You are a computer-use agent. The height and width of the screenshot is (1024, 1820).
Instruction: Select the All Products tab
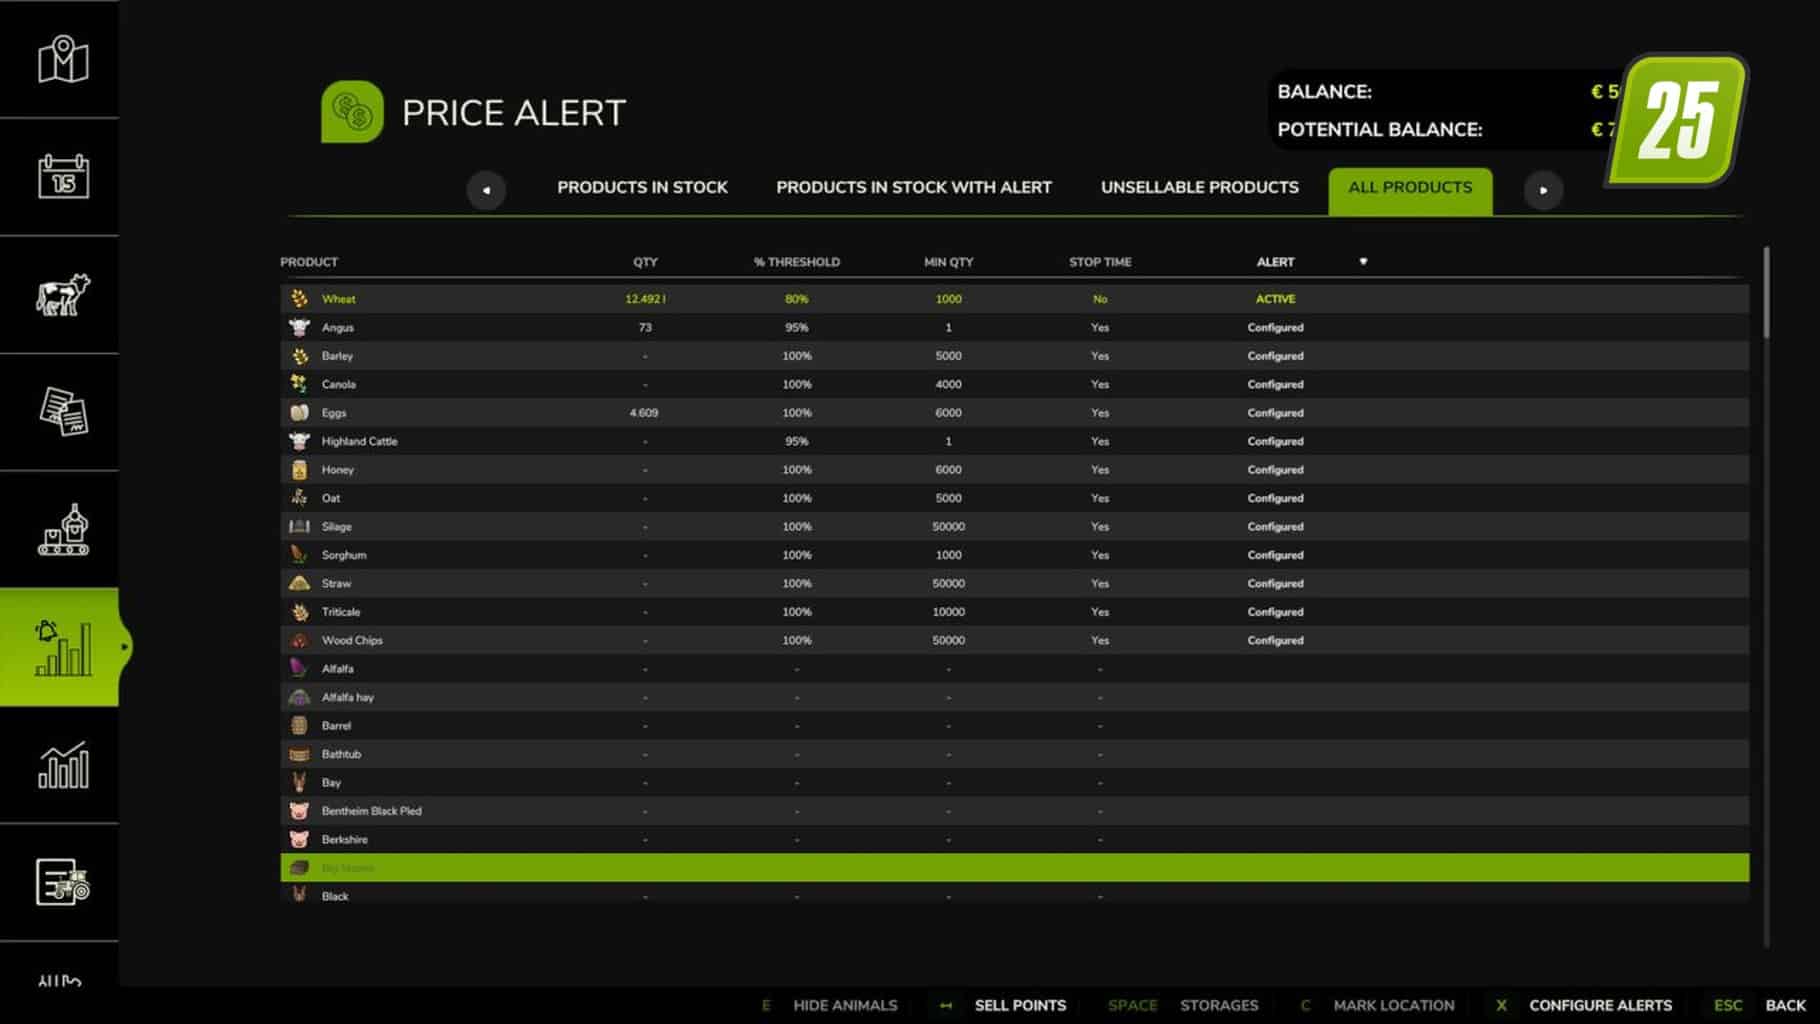coord(1410,190)
